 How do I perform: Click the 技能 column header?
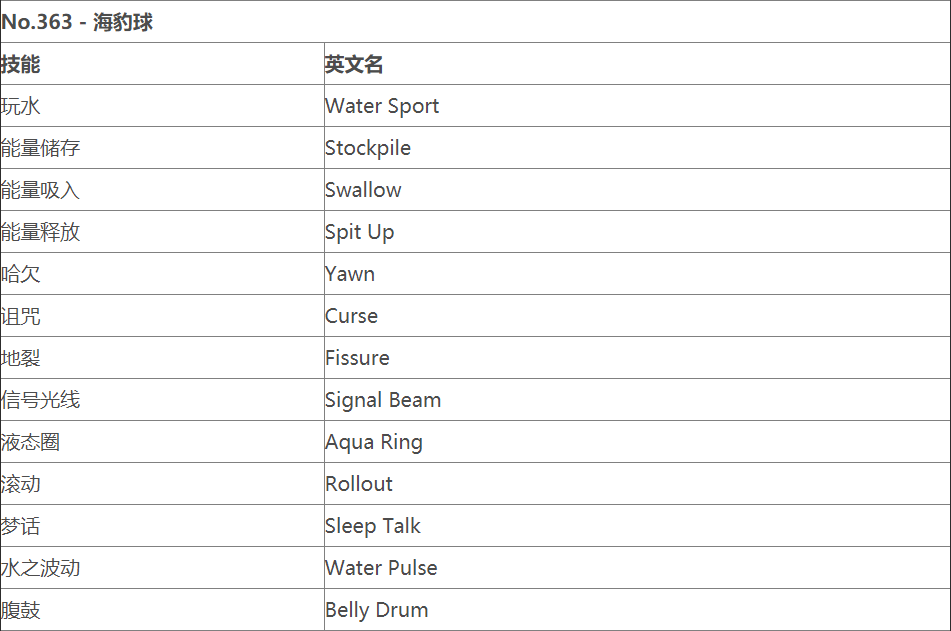click(x=21, y=64)
